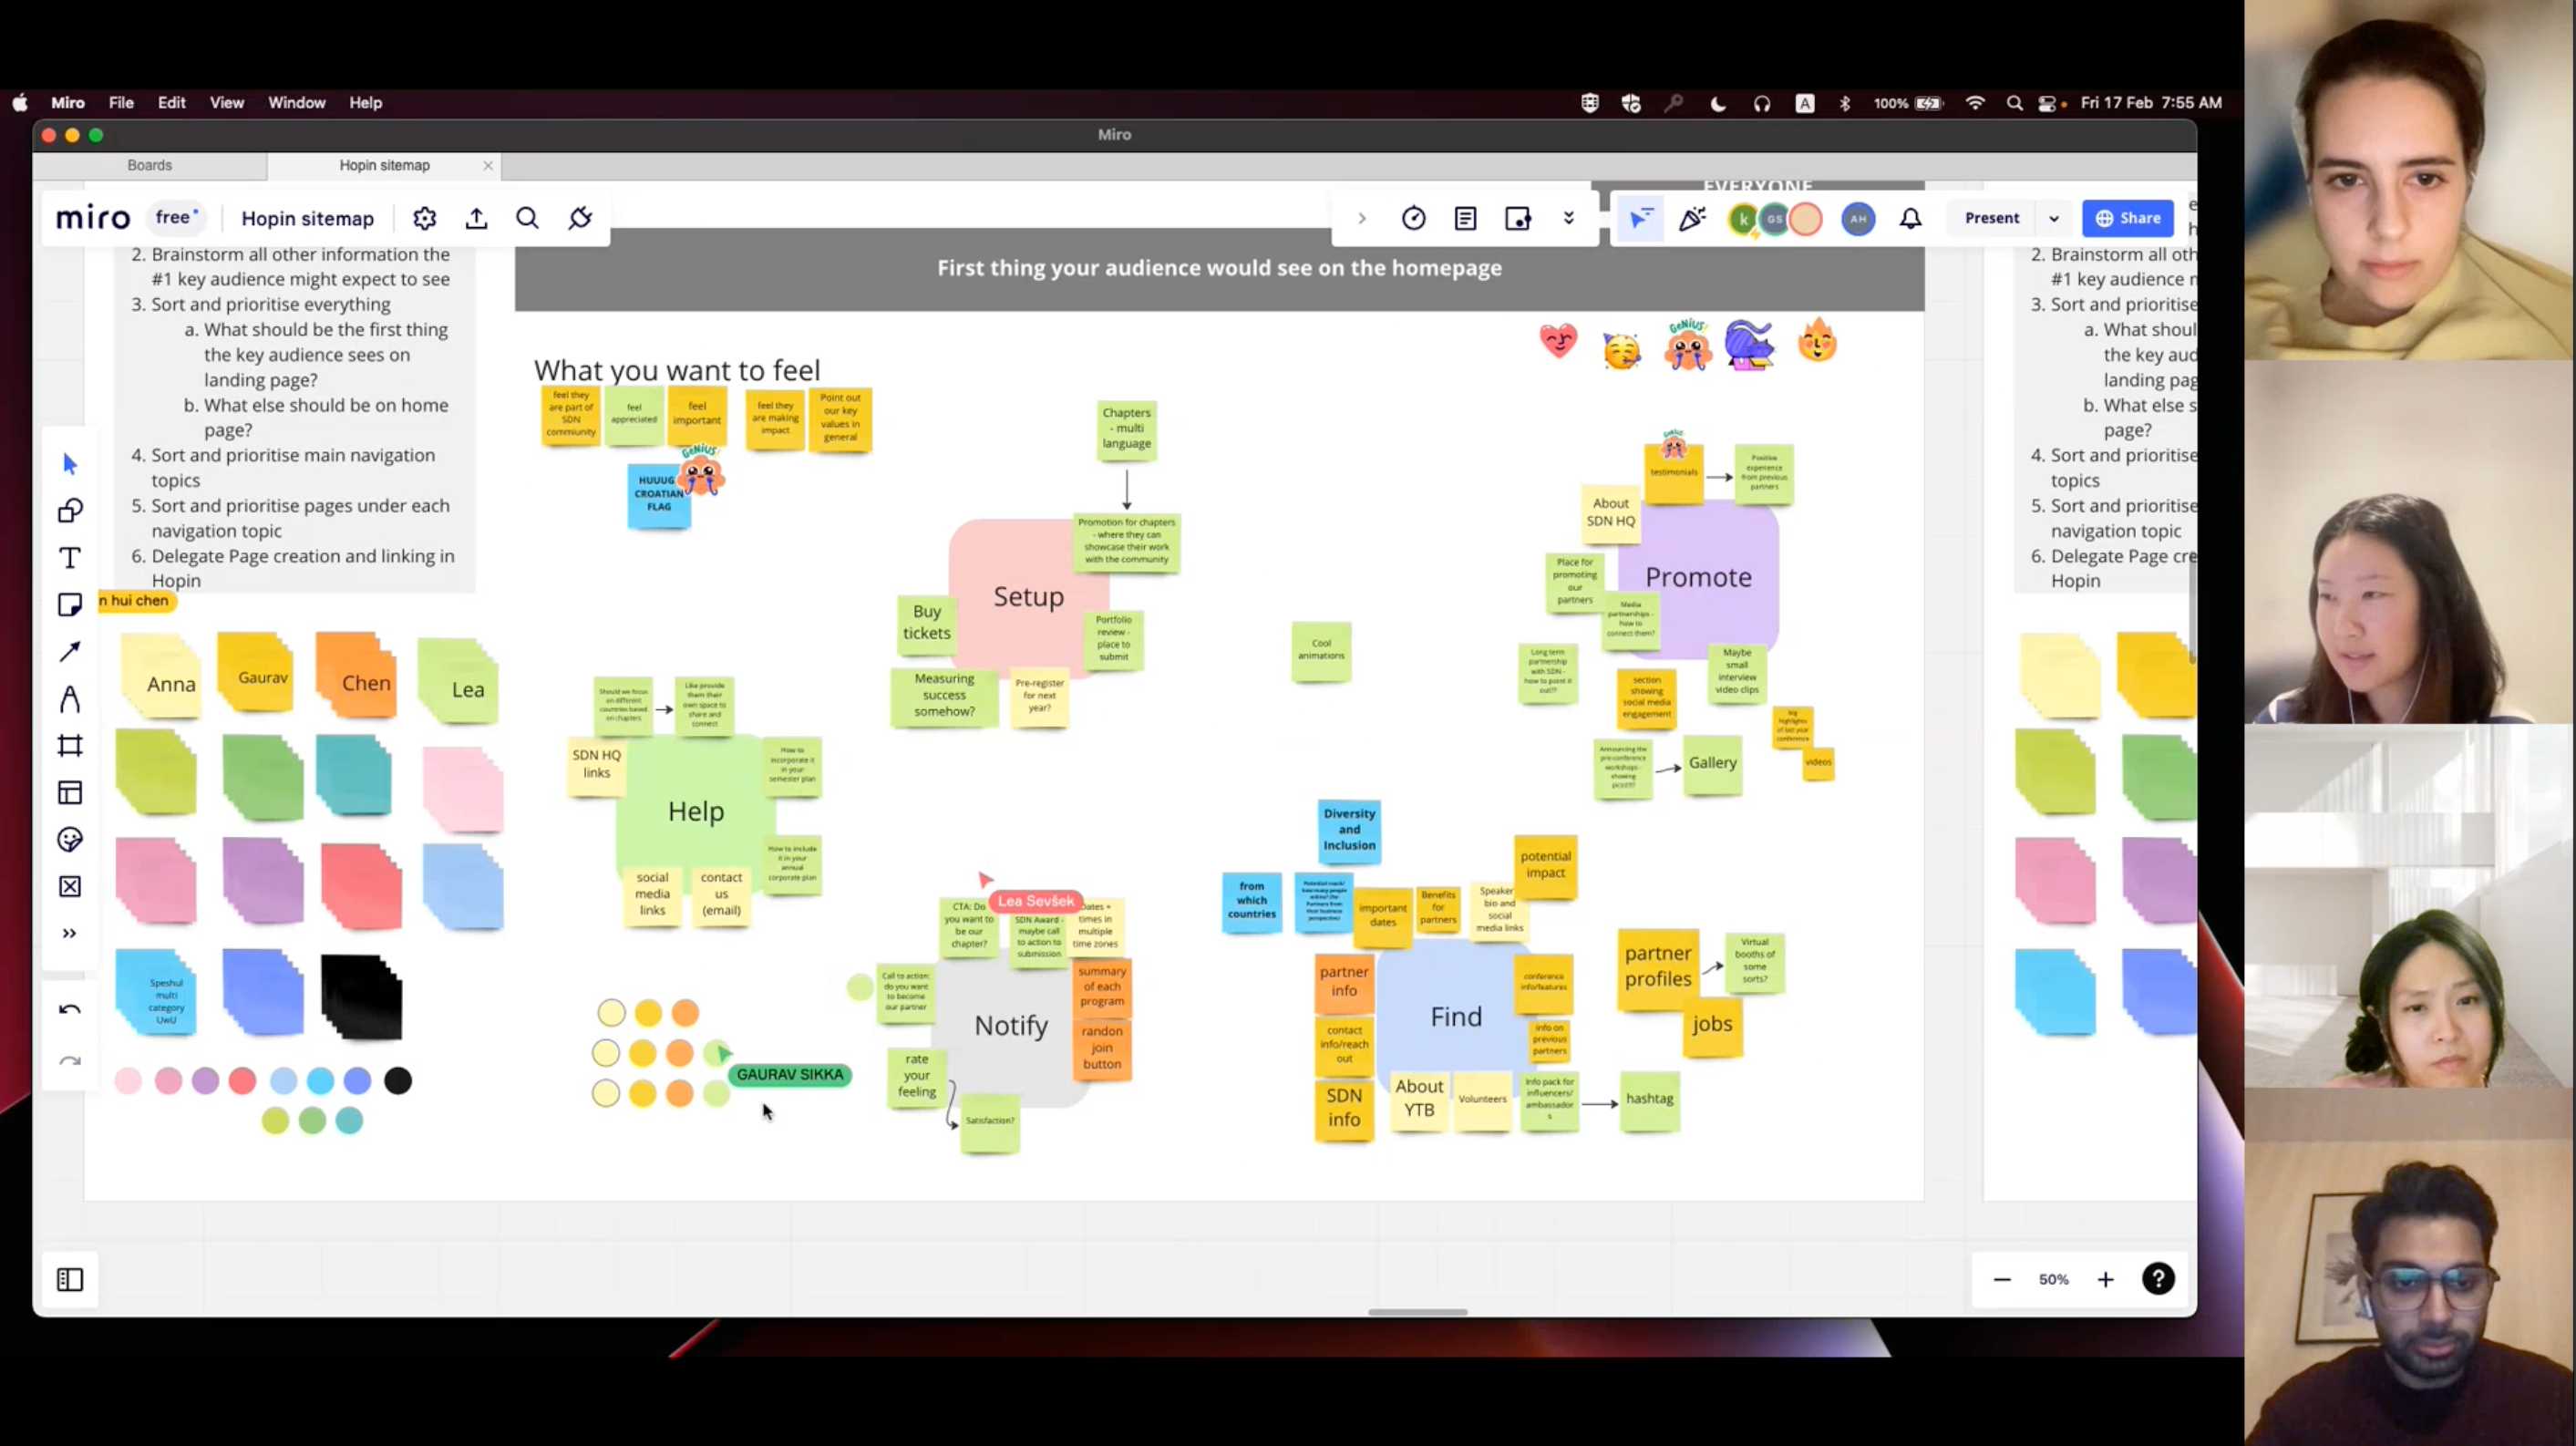This screenshot has height=1446, width=2576.
Task: Toggle collaborators' cursors visibility
Action: tap(1640, 218)
